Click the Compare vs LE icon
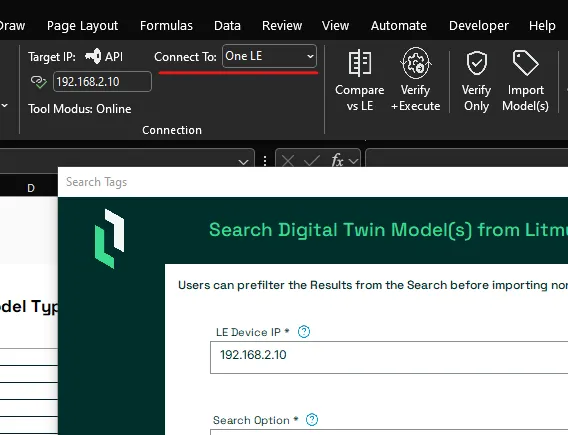Screen dimensions: 568x435 click(359, 63)
